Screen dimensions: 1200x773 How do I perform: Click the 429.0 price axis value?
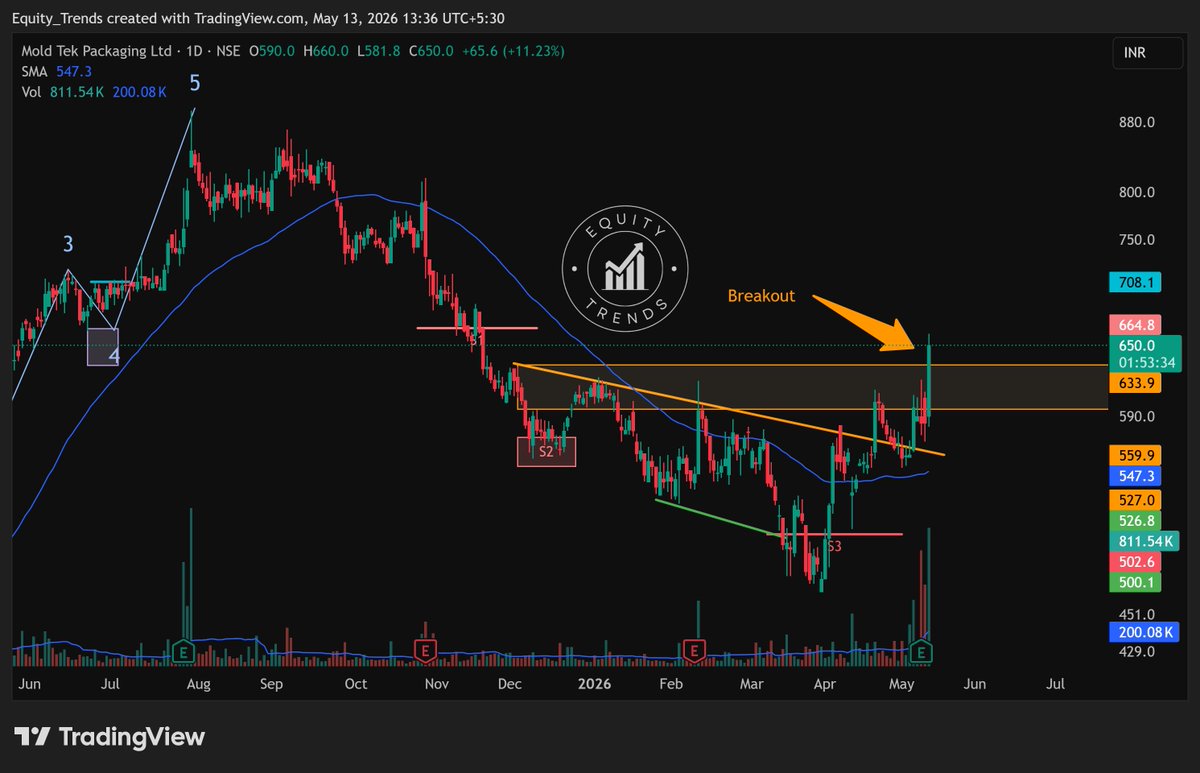[1138, 652]
